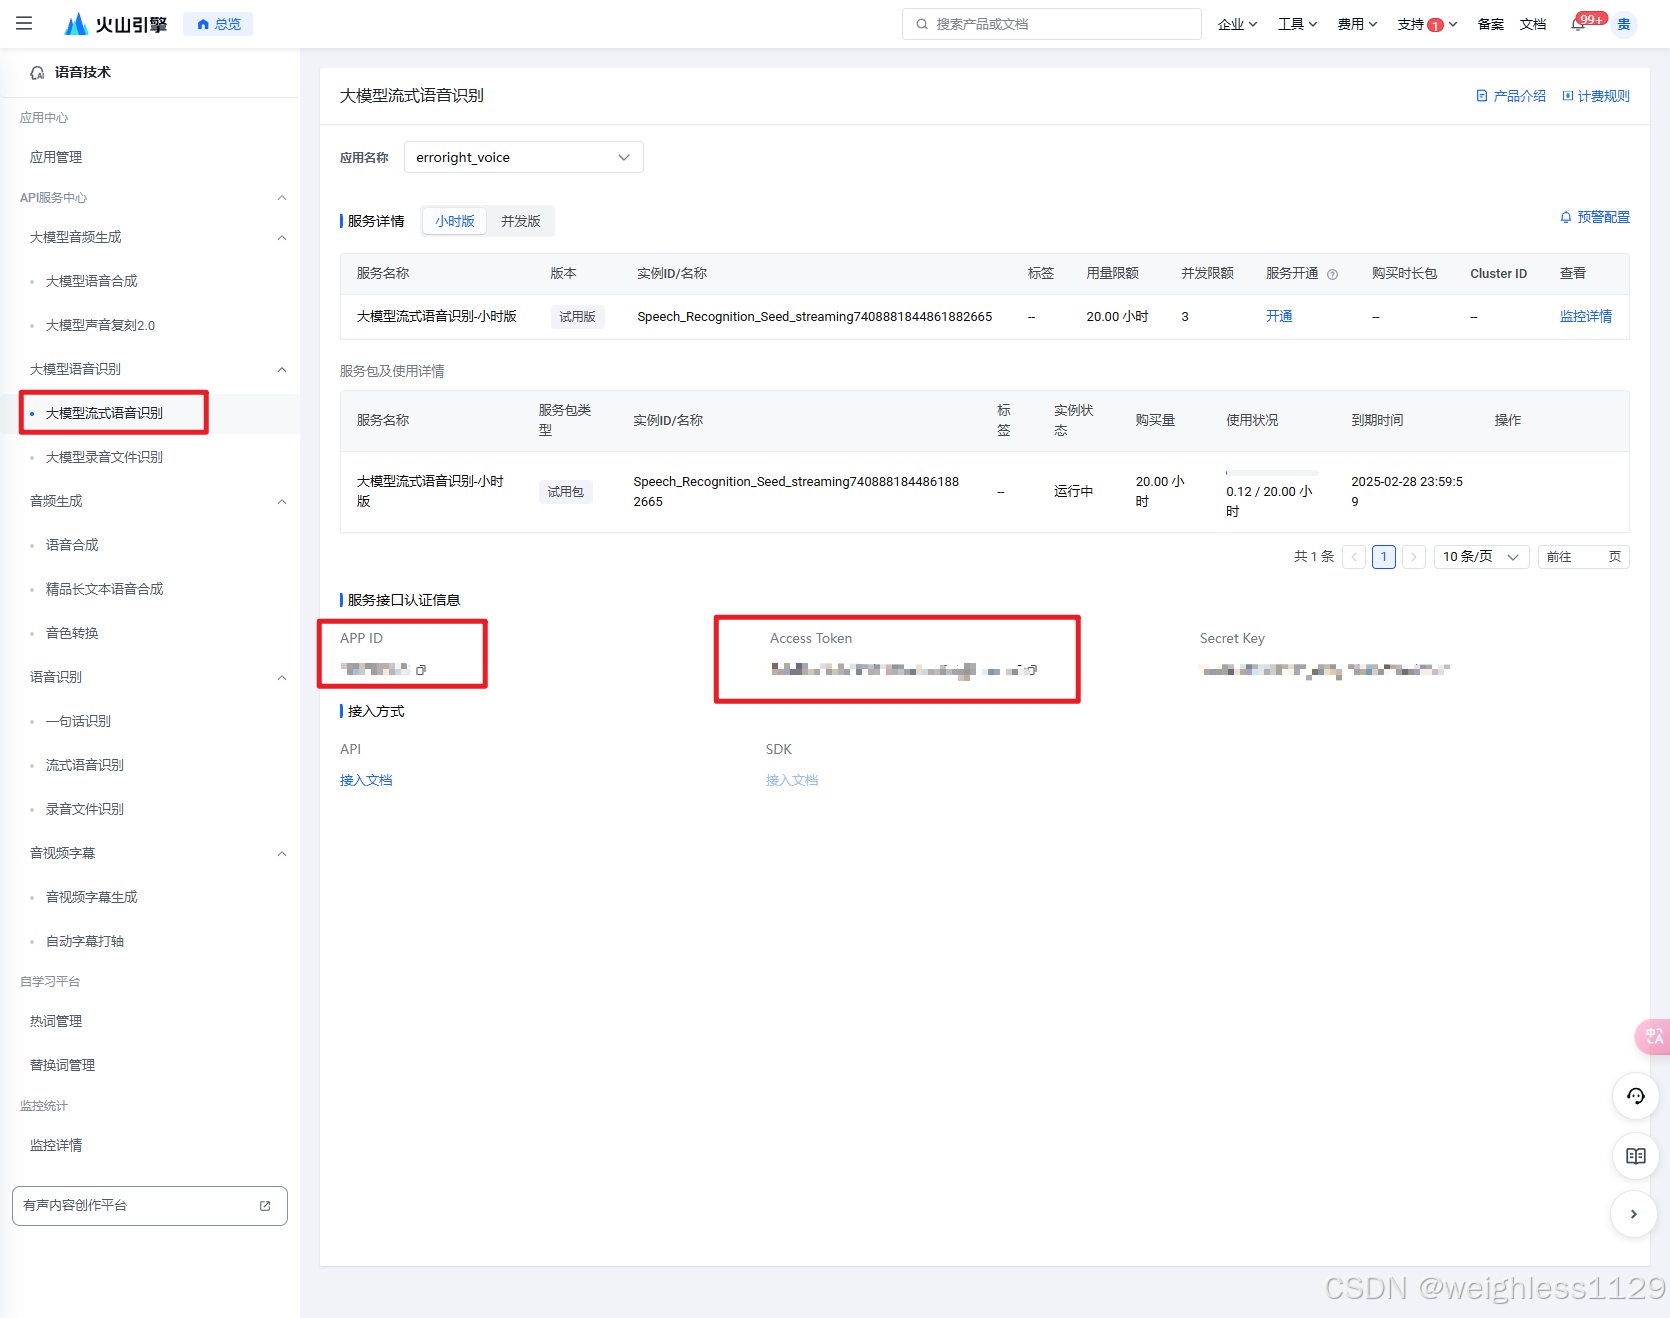The height and width of the screenshot is (1318, 1670).
Task: Open 预警配置 alert settings
Action: (x=1595, y=217)
